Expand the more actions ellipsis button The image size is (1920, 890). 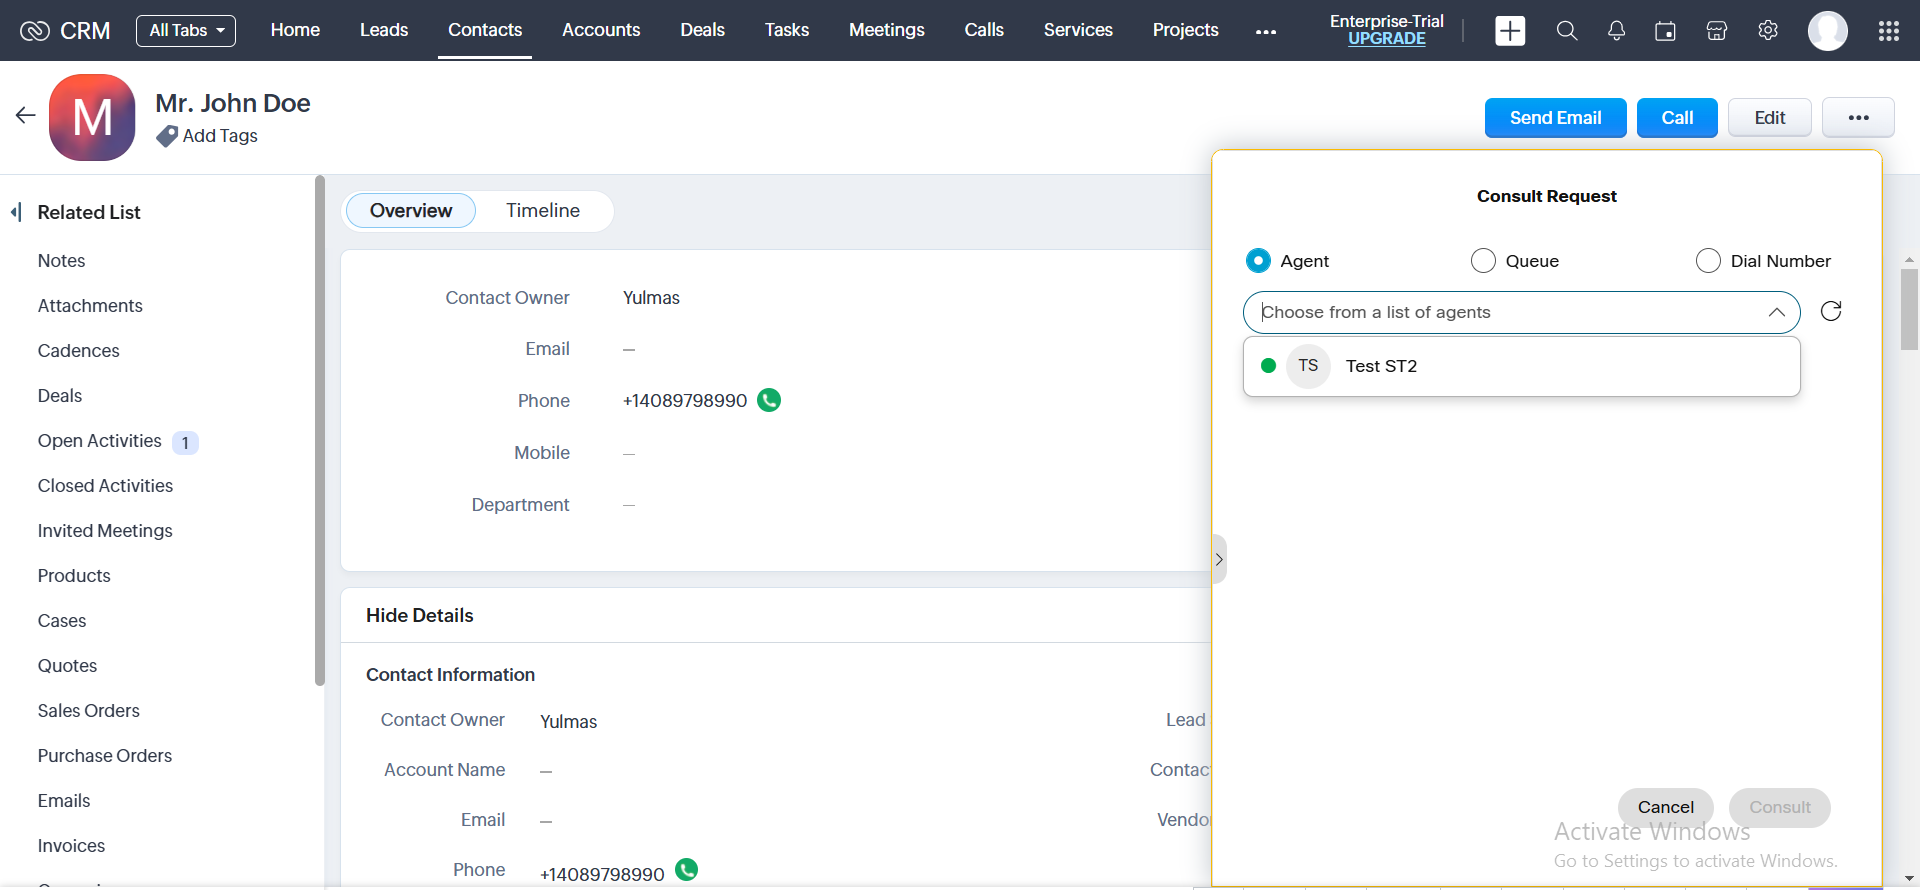pos(1858,118)
